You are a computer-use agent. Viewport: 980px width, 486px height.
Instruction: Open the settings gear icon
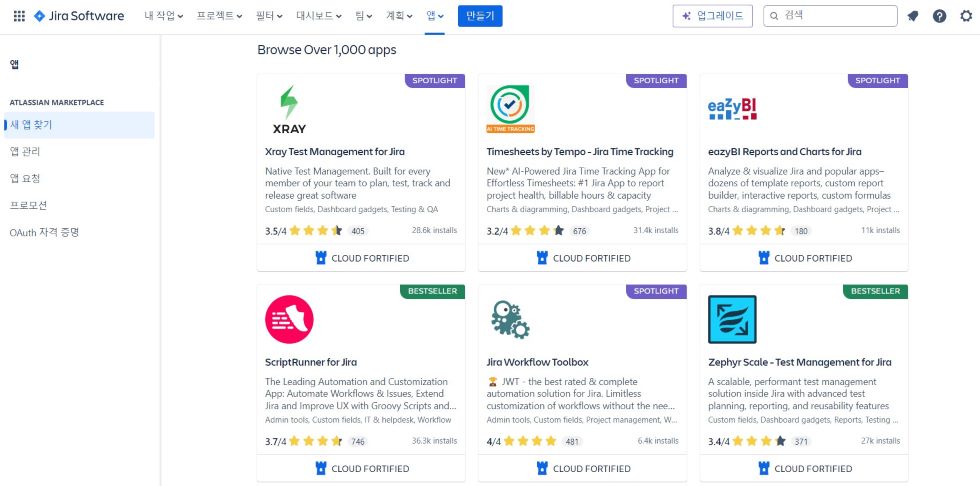click(966, 16)
